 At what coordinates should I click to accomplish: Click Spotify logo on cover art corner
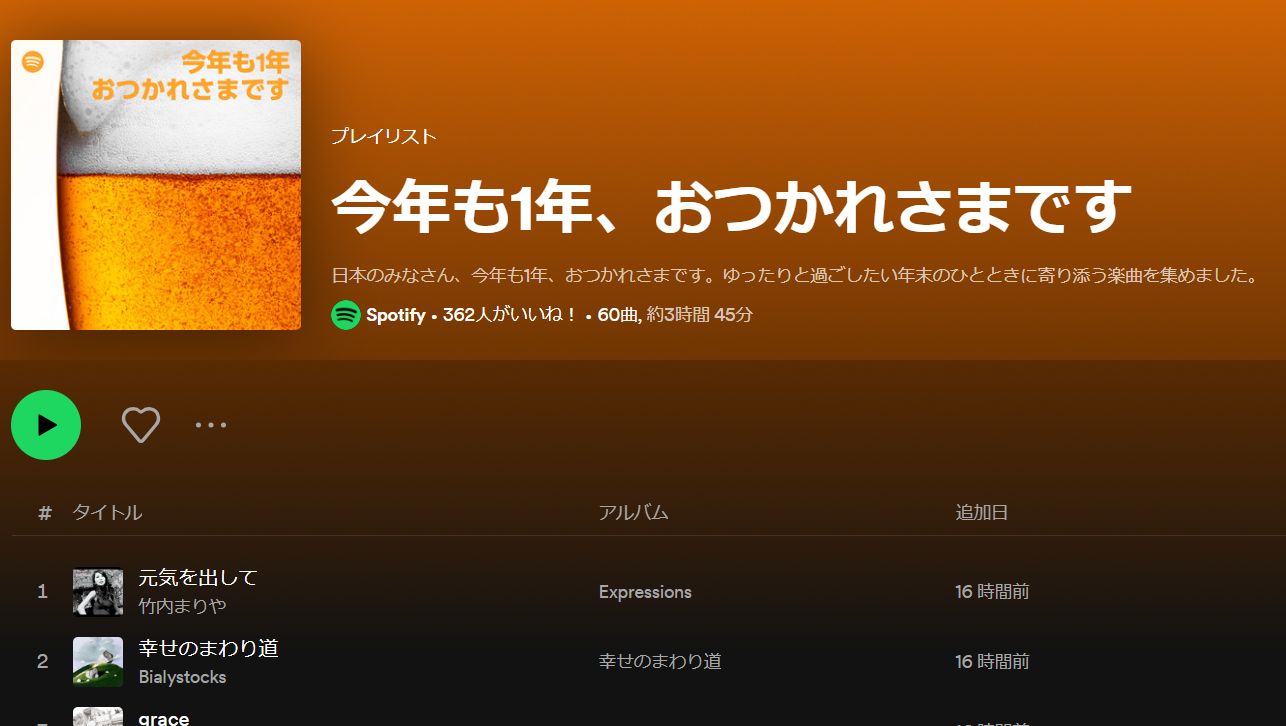coord(33,62)
